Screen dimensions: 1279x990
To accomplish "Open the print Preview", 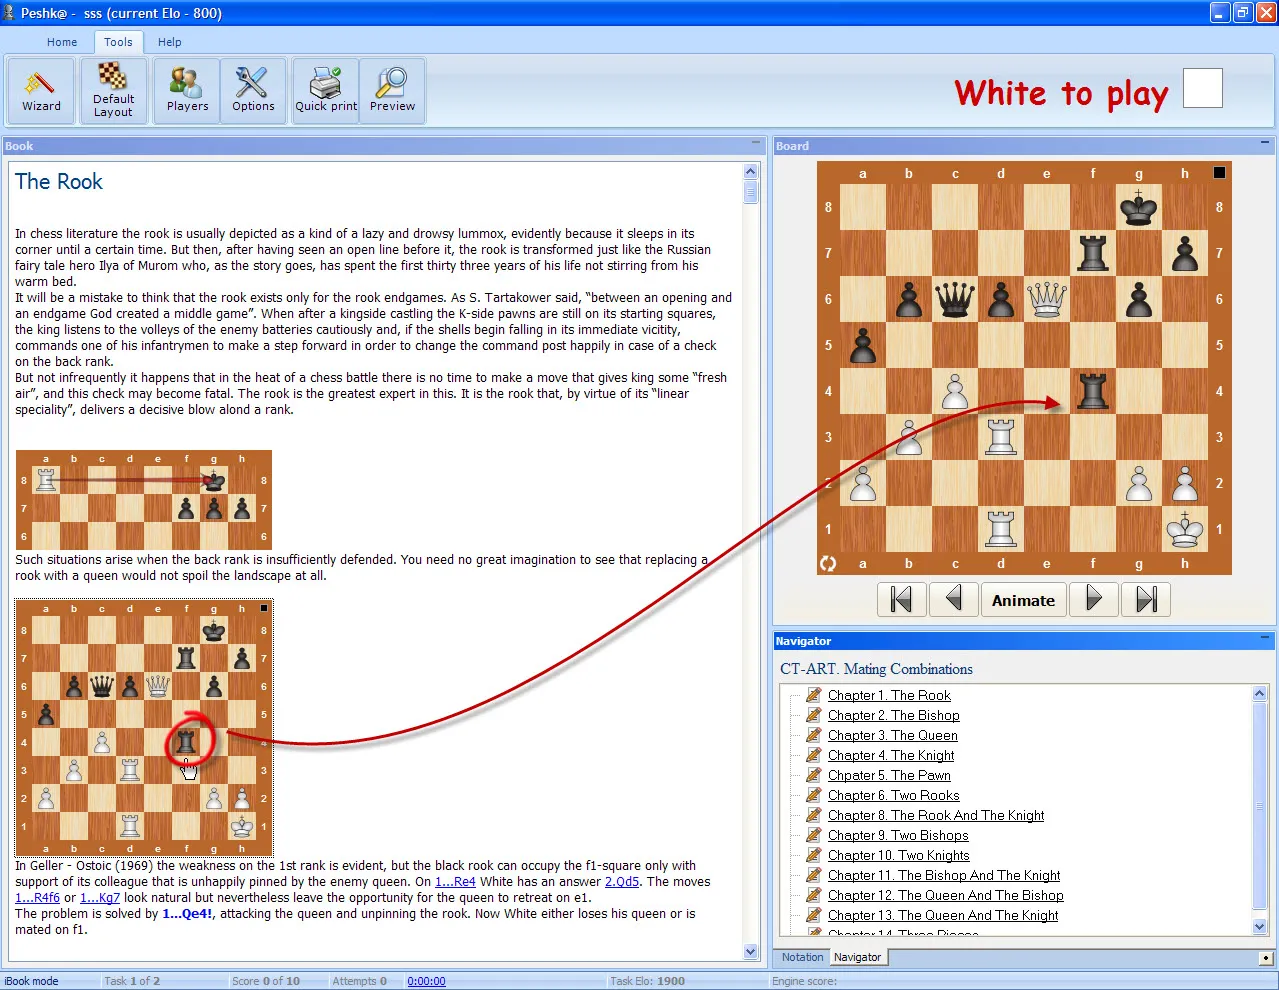I will point(392,91).
